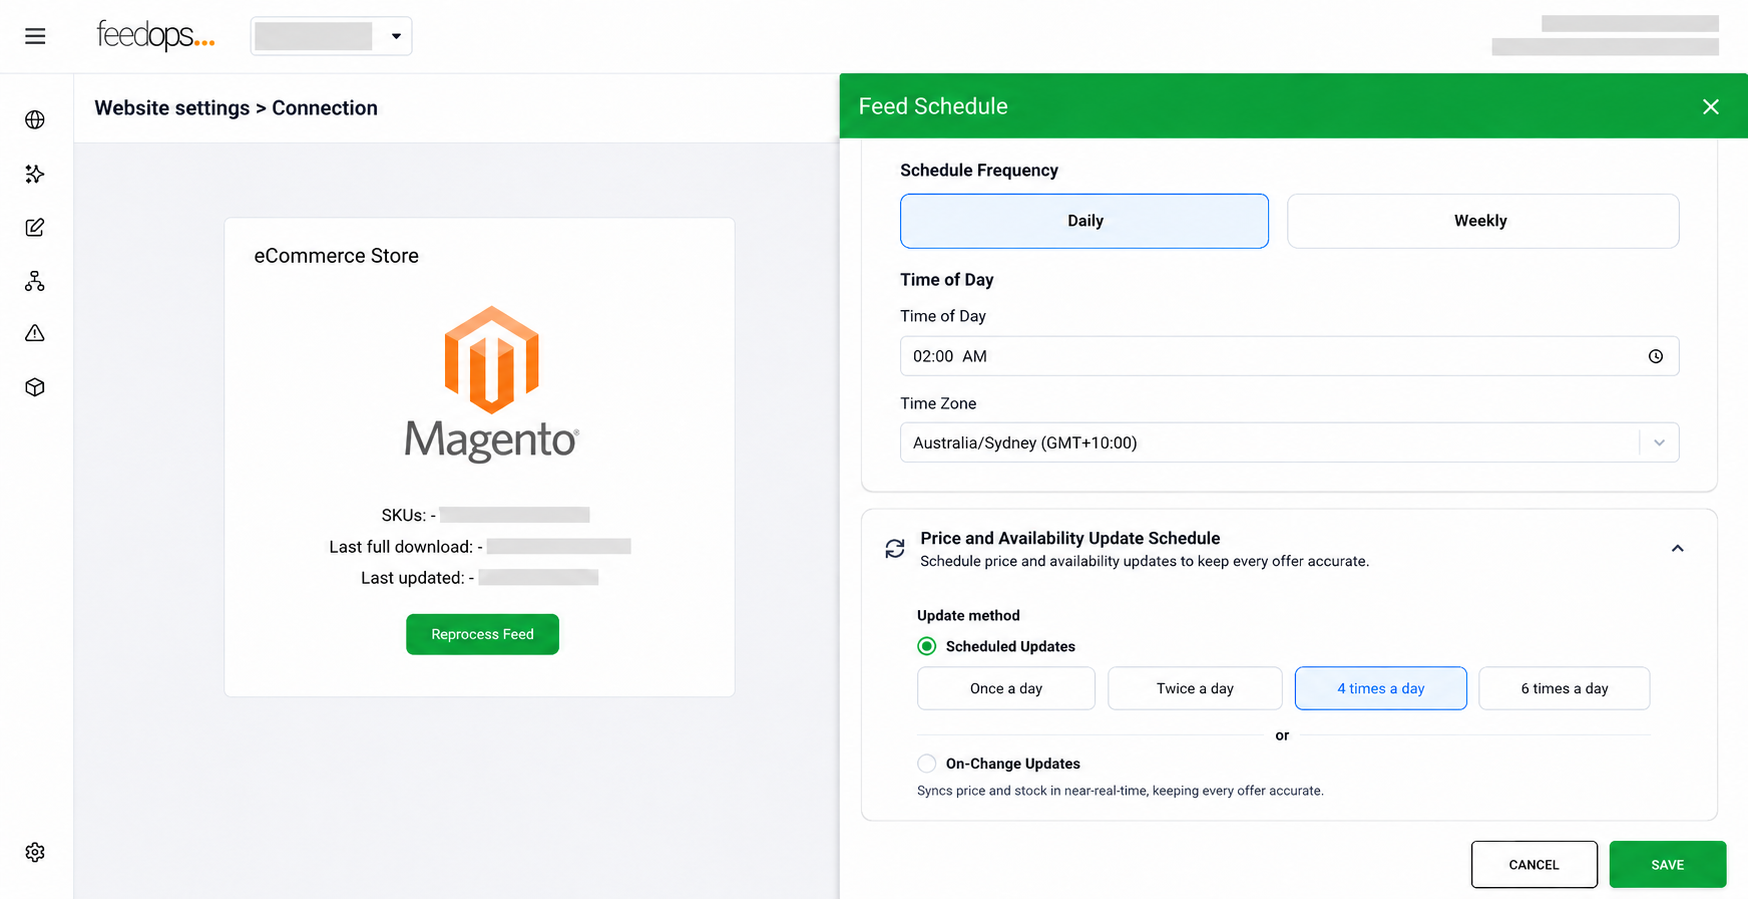Click the Price and Availability Update Schedule heading
This screenshot has width=1748, height=899.
[x=1070, y=538]
